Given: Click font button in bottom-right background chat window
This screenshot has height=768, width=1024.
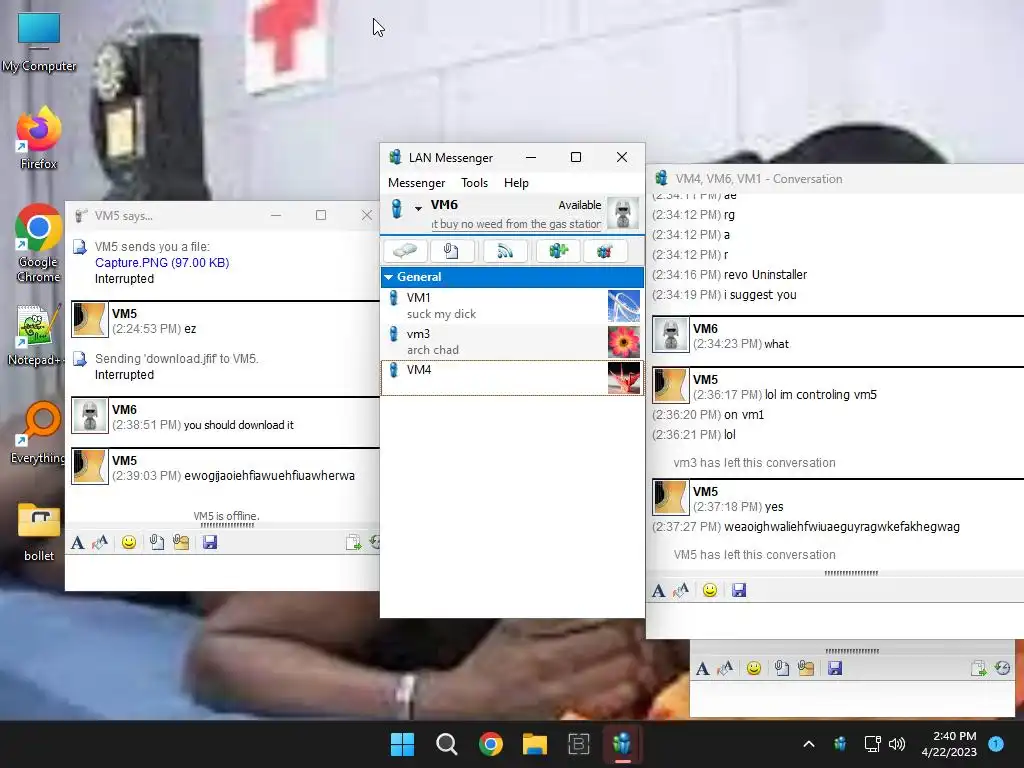Looking at the screenshot, I should 703,669.
